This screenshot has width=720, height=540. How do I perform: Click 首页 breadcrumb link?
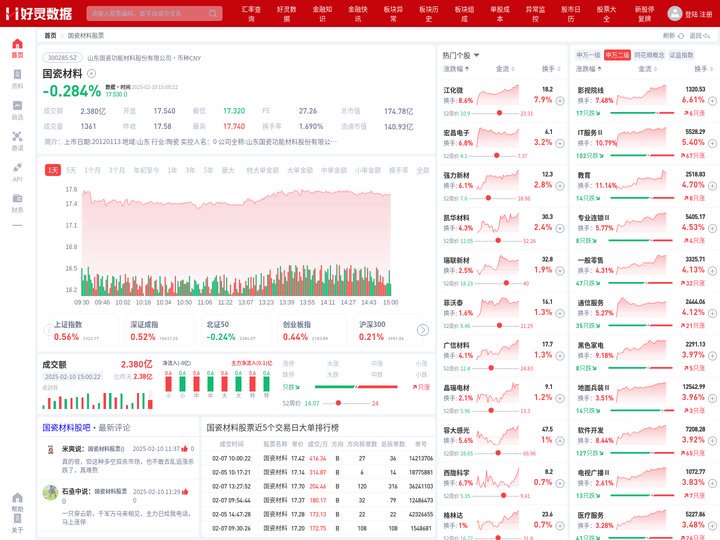point(50,35)
